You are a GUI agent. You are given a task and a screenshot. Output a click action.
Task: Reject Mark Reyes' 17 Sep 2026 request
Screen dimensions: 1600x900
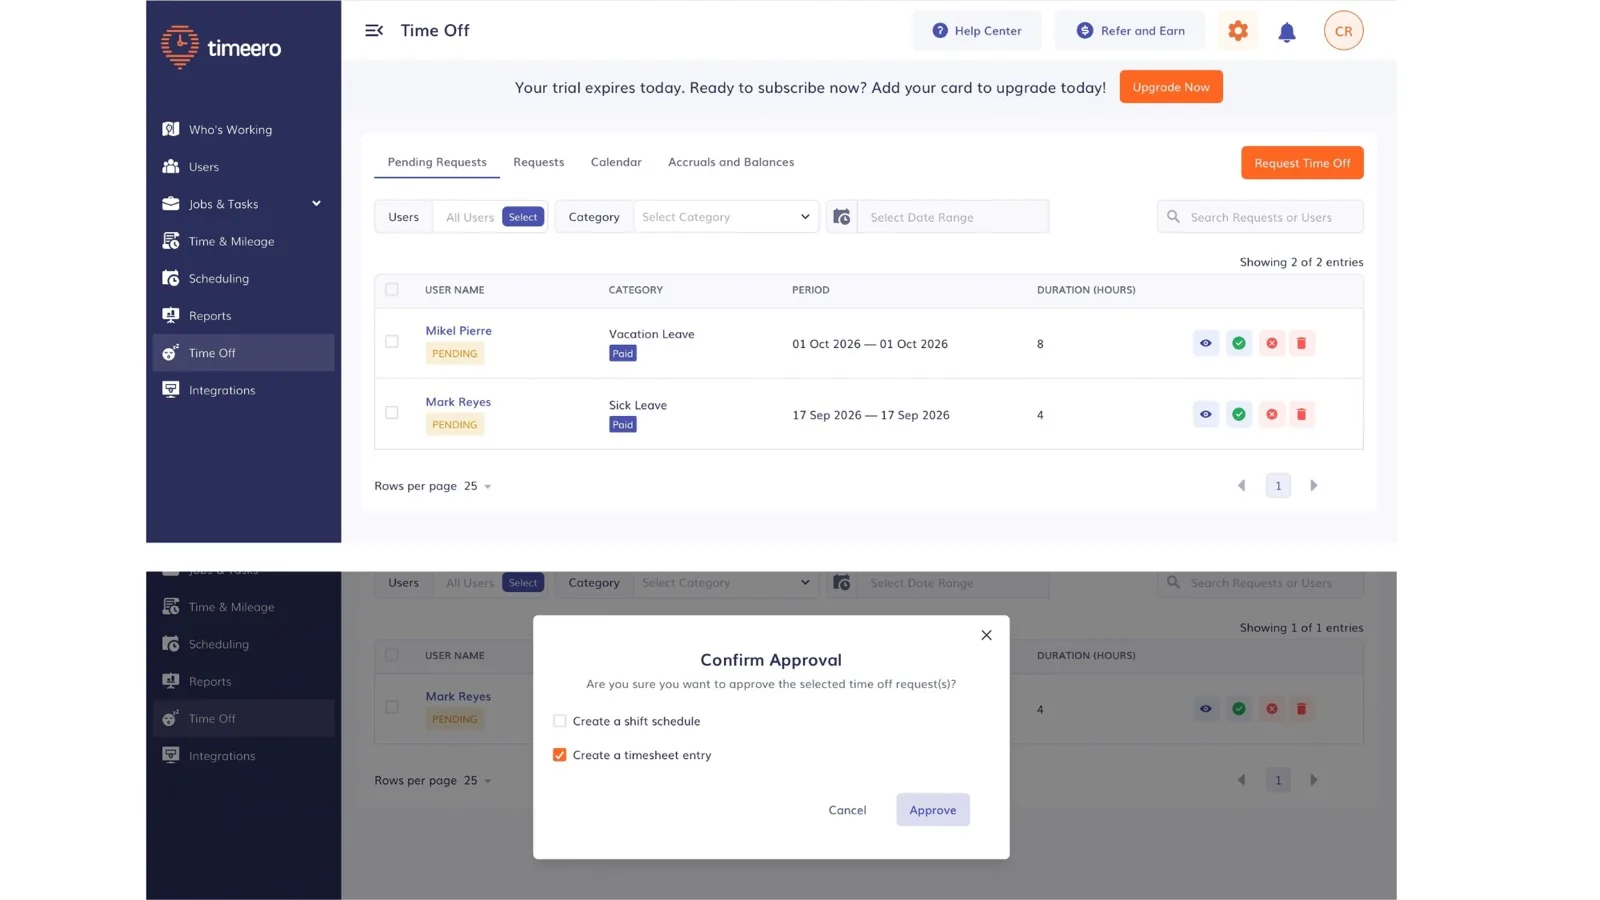(x=1272, y=414)
